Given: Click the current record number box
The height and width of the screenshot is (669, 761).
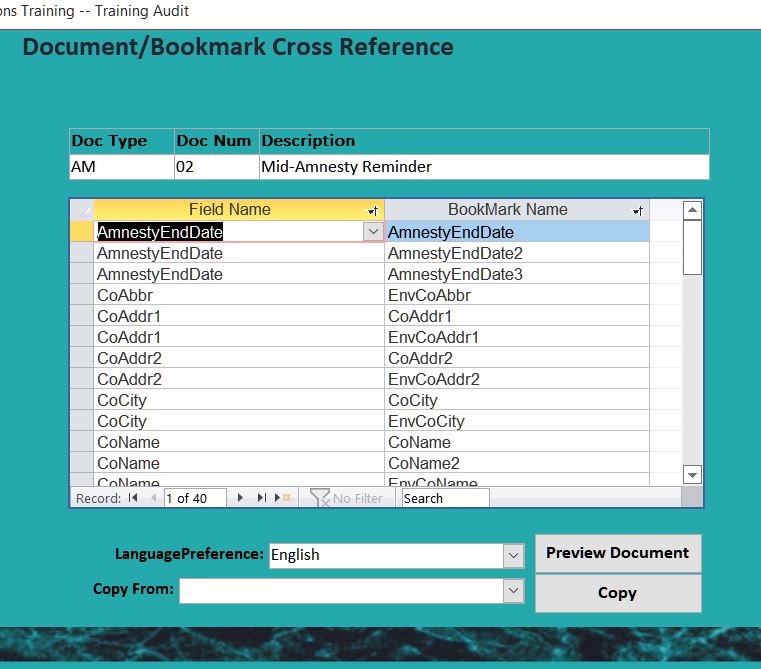Looking at the screenshot, I should tap(195, 498).
